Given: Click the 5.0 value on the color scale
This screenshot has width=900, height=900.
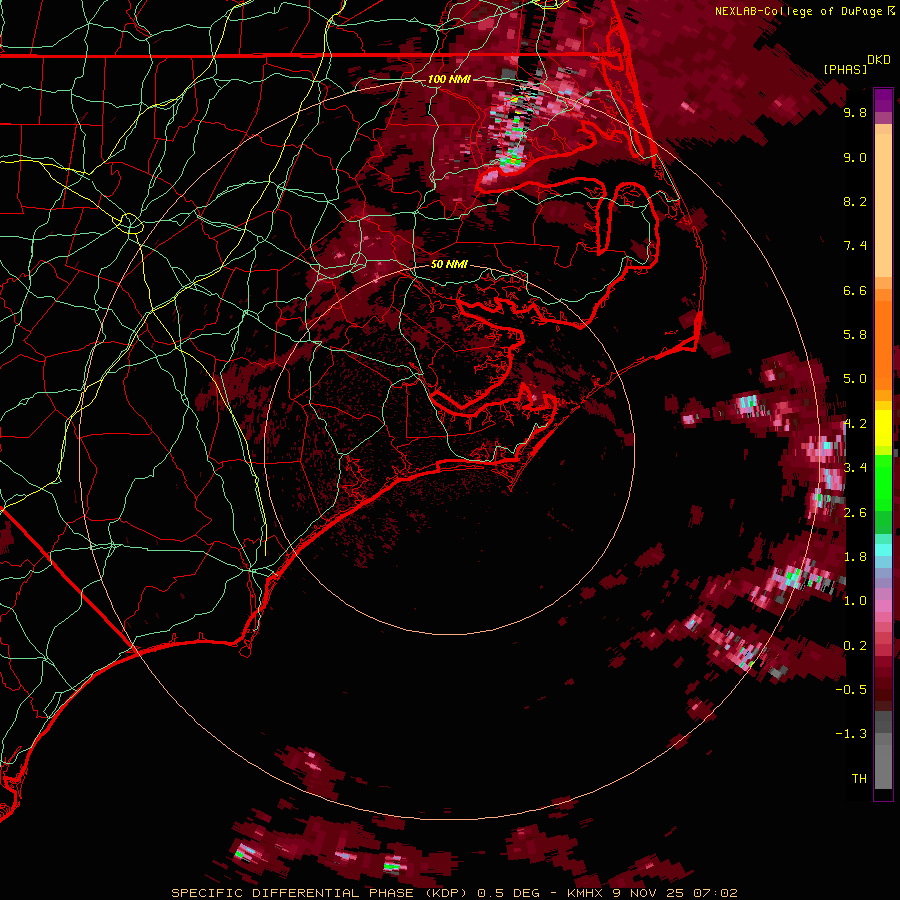Looking at the screenshot, I should (855, 379).
